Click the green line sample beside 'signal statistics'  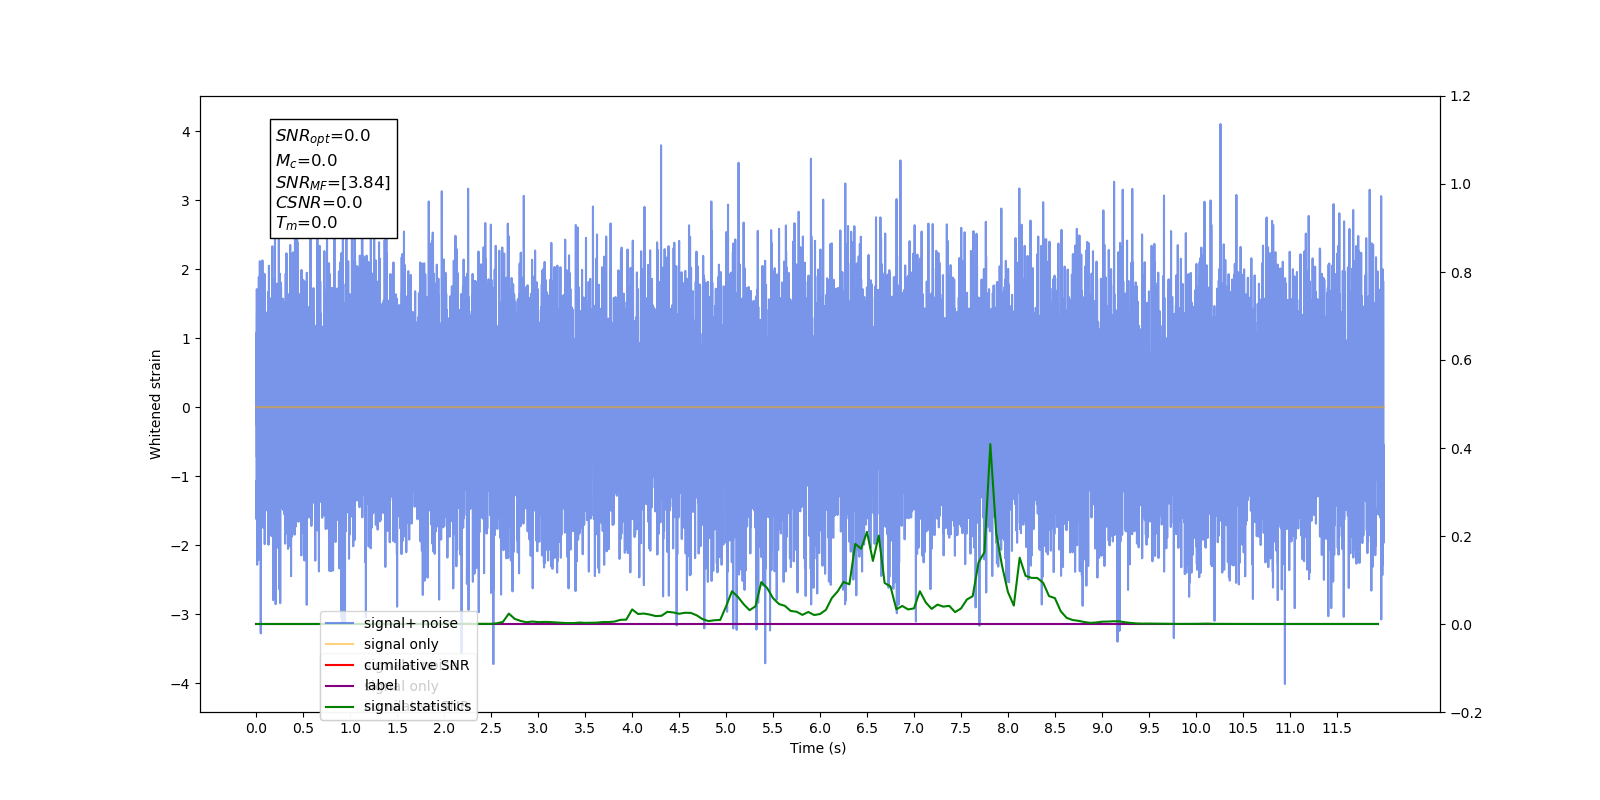click(x=340, y=706)
